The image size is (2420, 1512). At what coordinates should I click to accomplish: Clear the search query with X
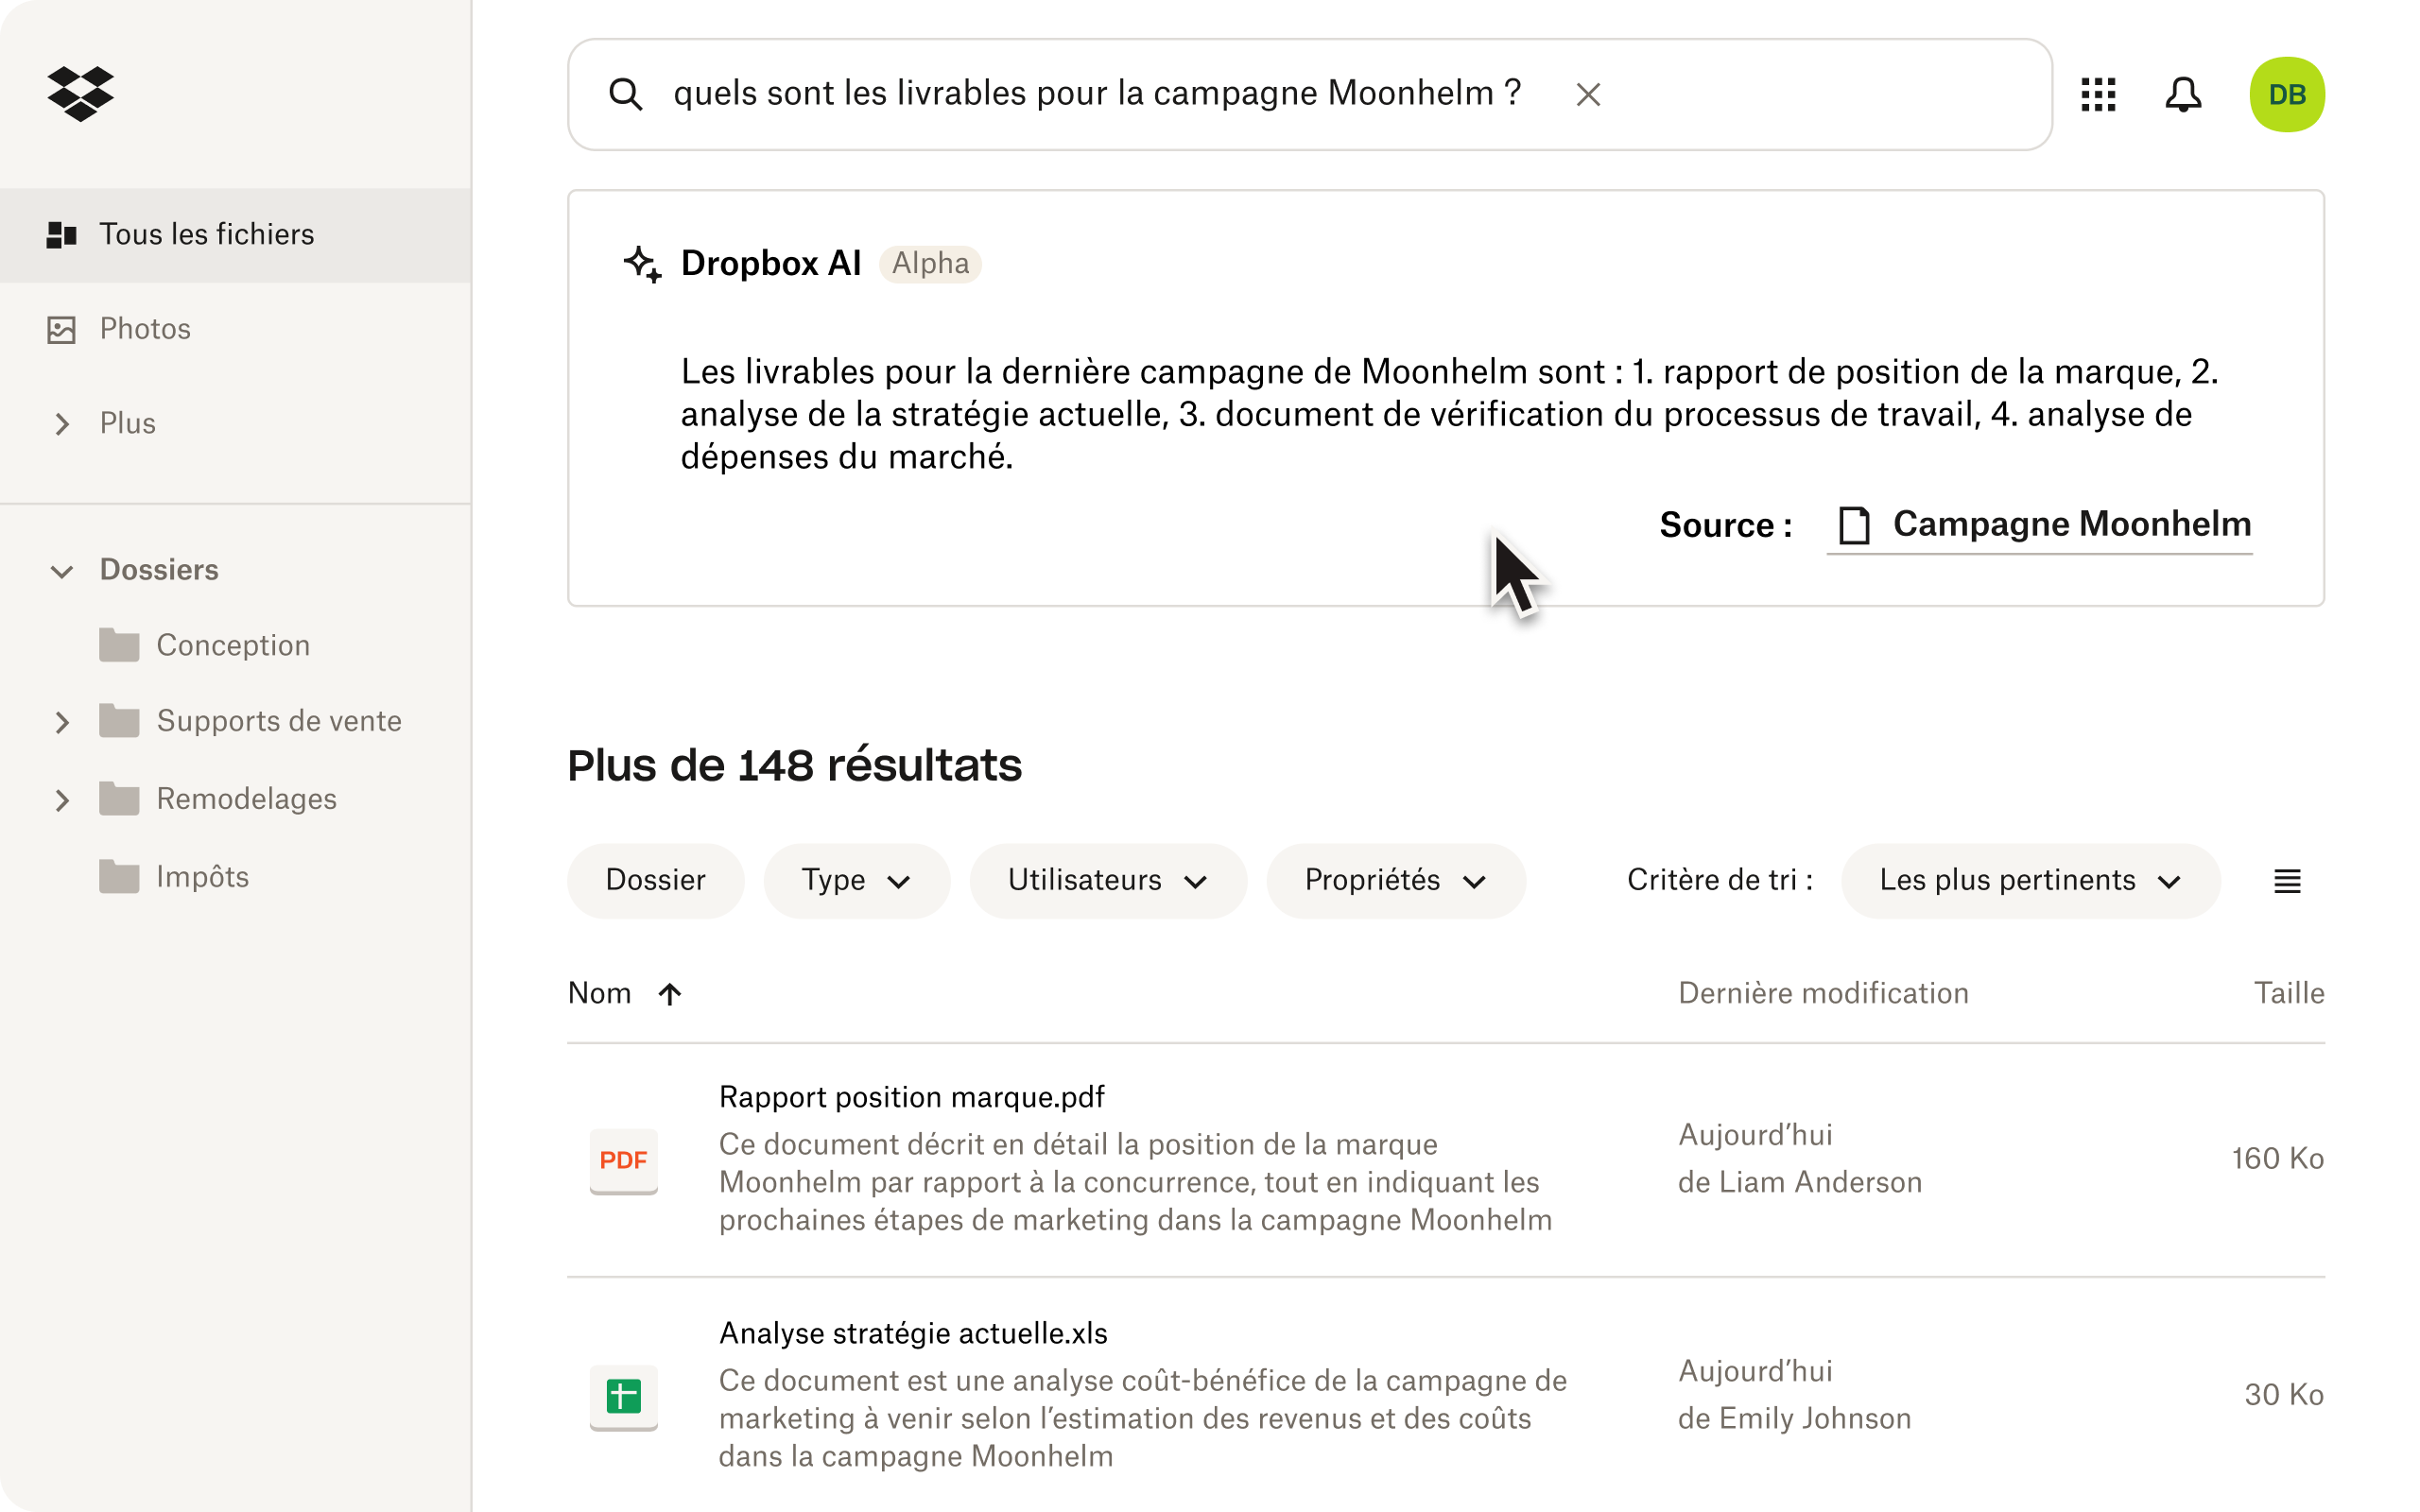pyautogui.click(x=1588, y=94)
